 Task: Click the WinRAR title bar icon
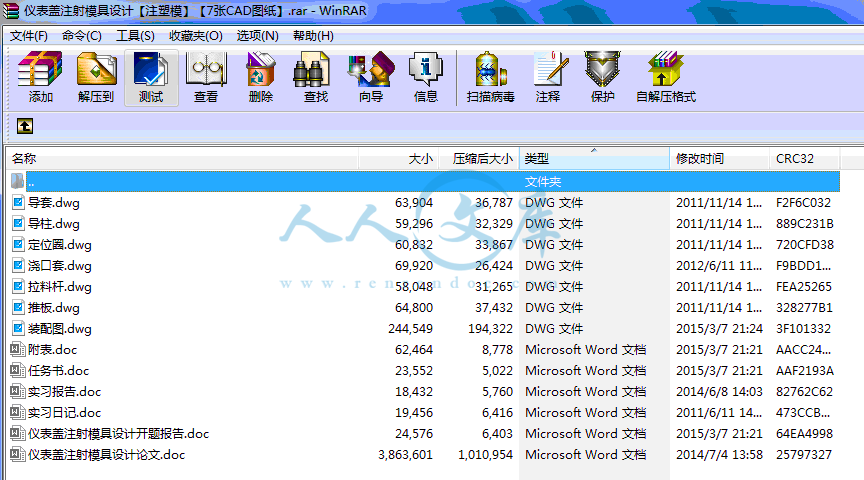pos(10,10)
